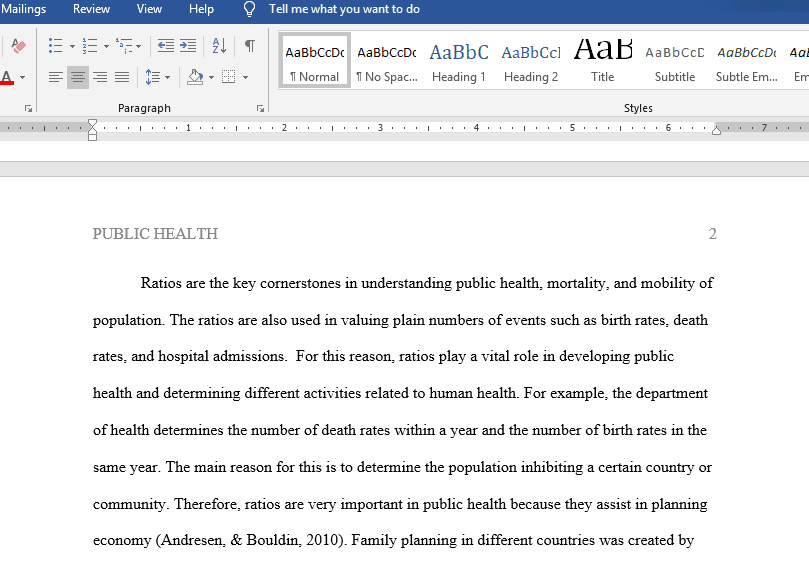Apply borders to the paragraph
The width and height of the screenshot is (809, 570).
(x=229, y=77)
